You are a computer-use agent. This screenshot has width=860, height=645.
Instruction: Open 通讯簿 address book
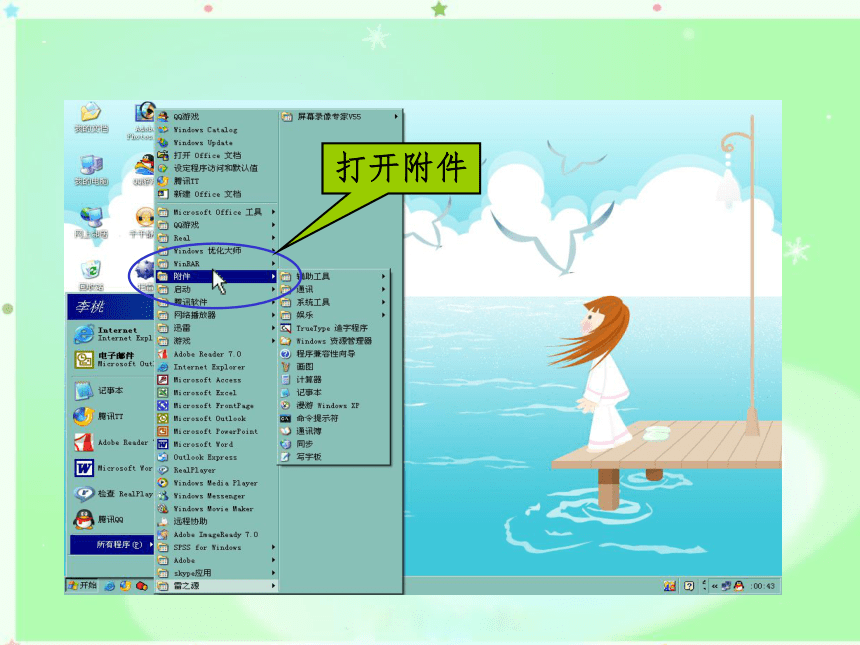333,431
